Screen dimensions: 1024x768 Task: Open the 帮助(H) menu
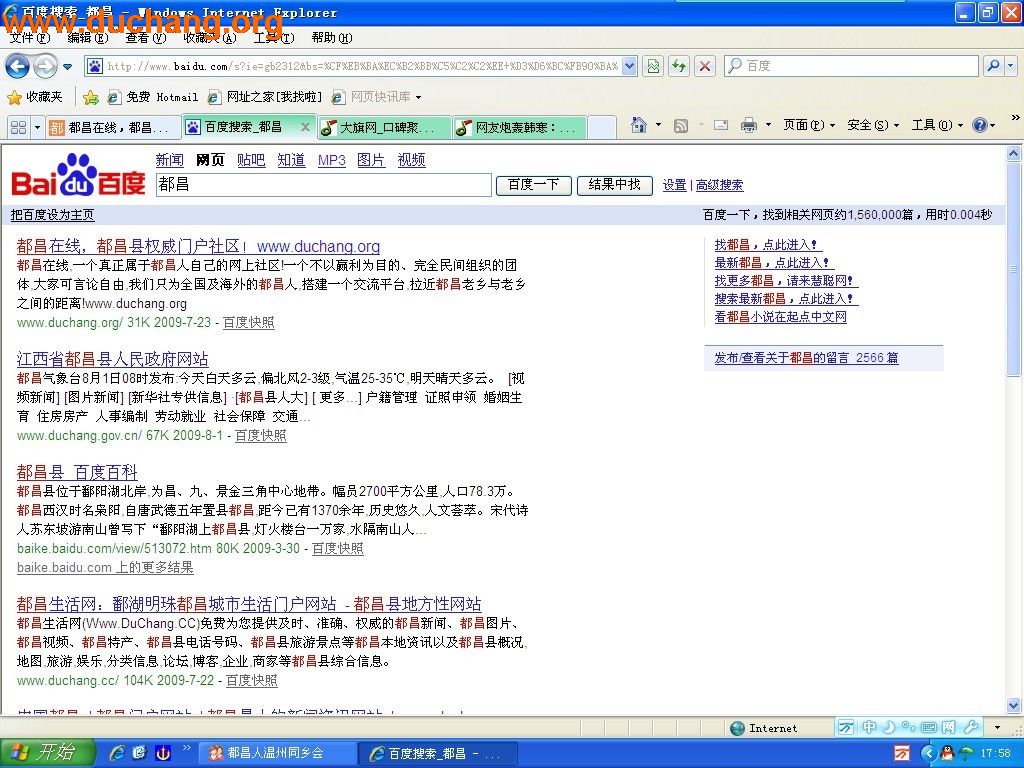(x=332, y=38)
